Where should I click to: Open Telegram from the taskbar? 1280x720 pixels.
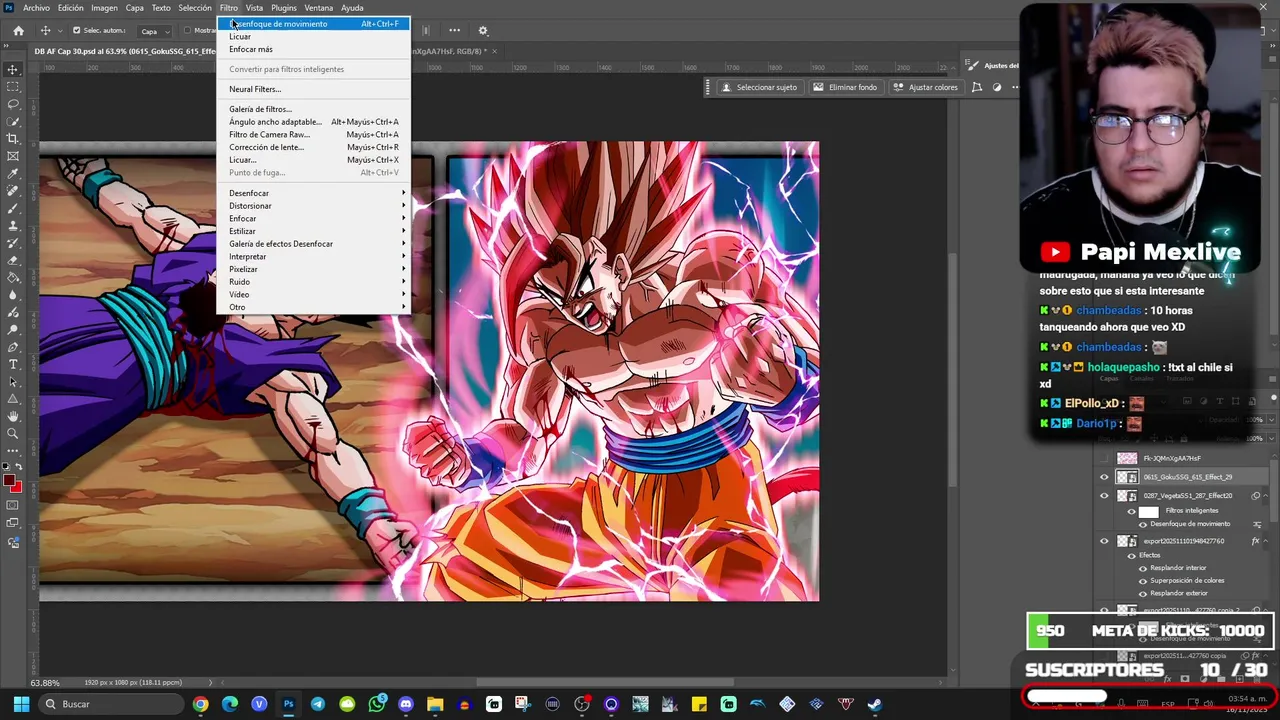pos(317,704)
